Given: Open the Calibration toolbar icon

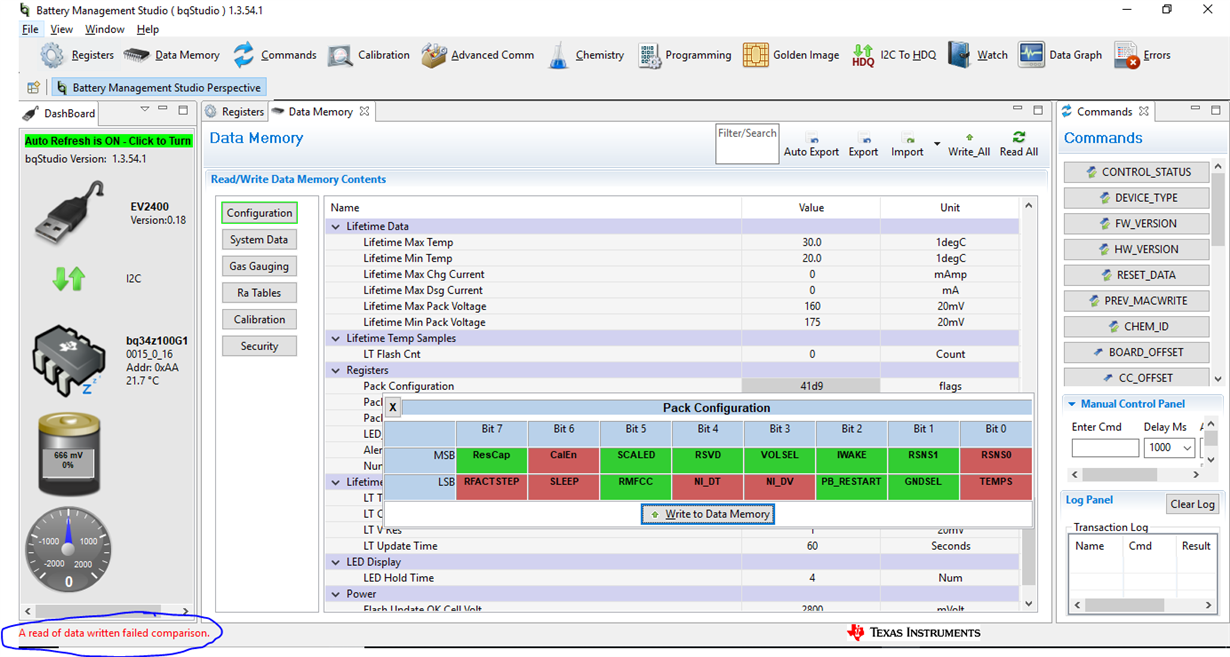Looking at the screenshot, I should pos(340,55).
